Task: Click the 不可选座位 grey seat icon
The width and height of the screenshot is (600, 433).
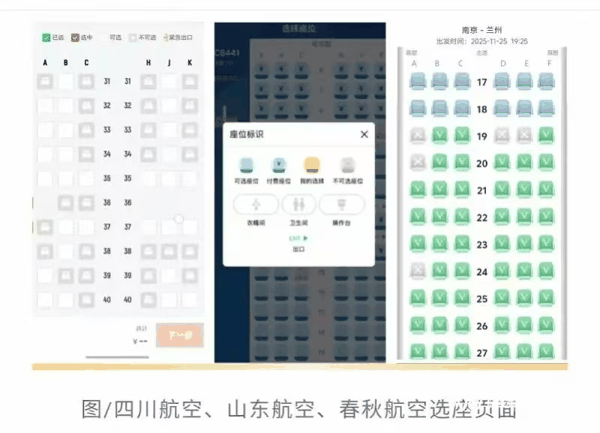Action: point(347,166)
